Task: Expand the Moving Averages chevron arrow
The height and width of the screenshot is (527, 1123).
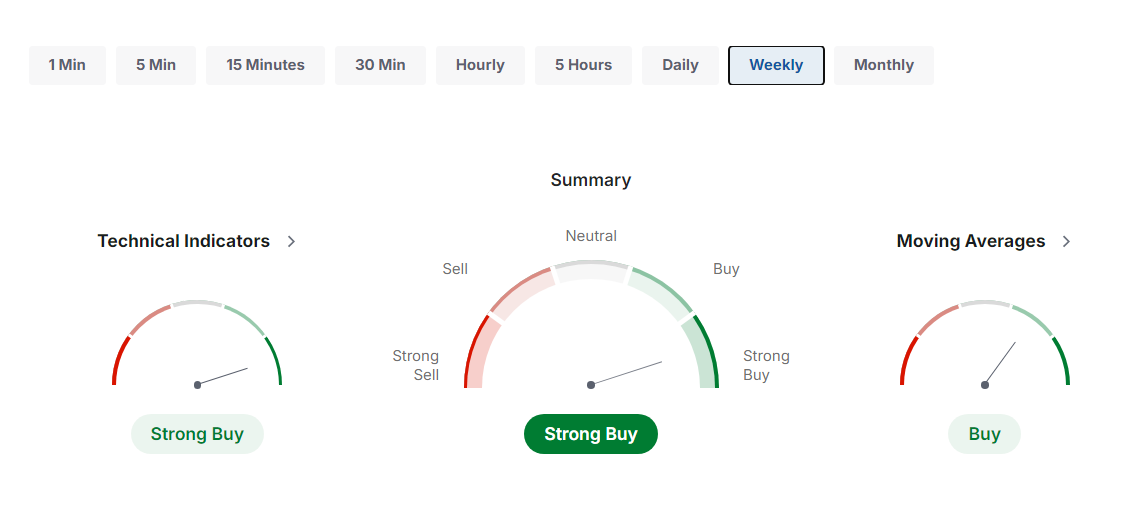Action: (1066, 241)
